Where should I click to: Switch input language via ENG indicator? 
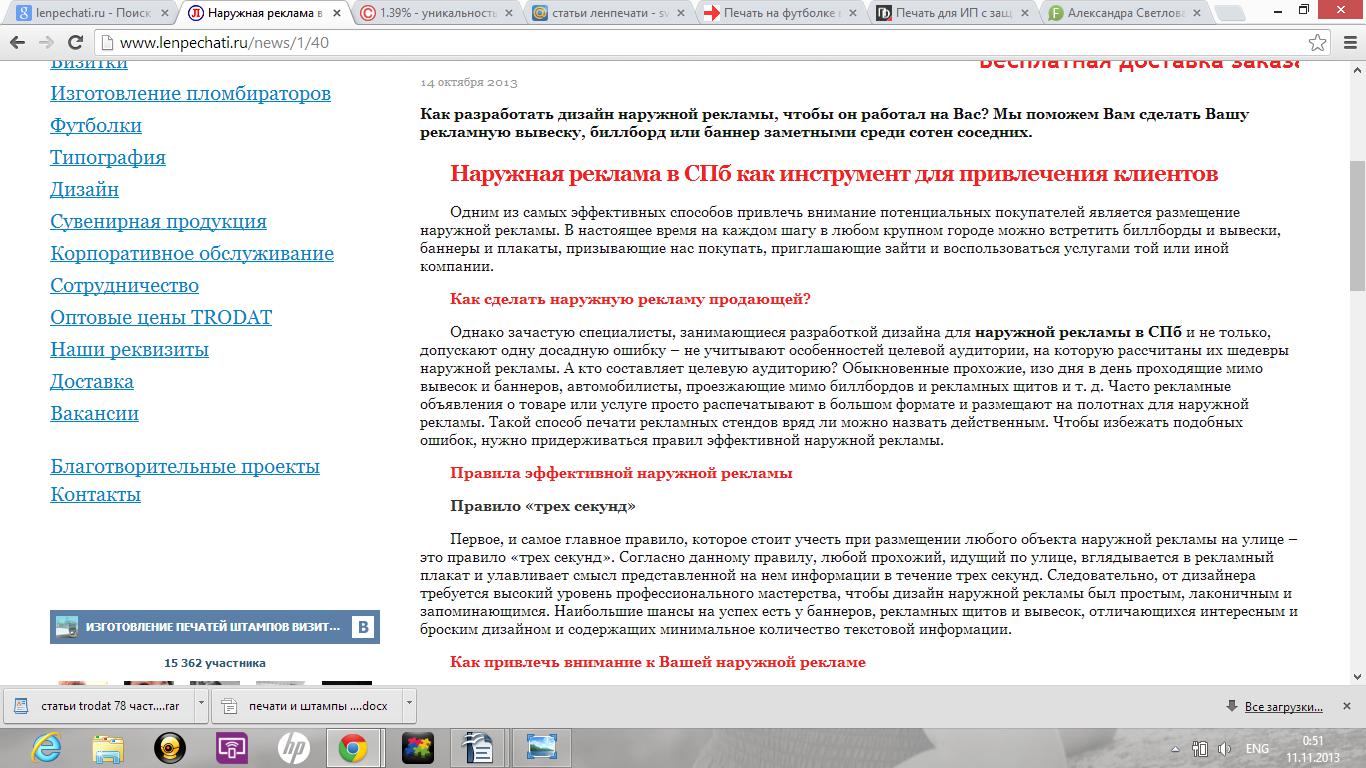click(x=1257, y=749)
